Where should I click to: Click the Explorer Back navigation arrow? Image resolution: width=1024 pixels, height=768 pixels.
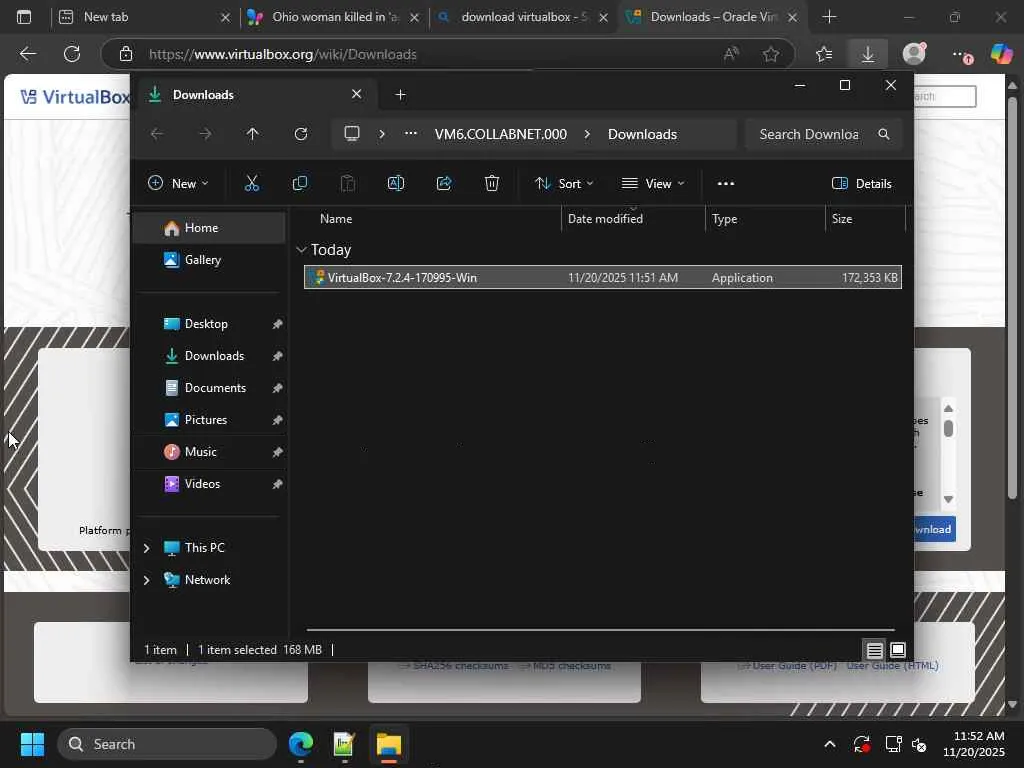coord(157,134)
